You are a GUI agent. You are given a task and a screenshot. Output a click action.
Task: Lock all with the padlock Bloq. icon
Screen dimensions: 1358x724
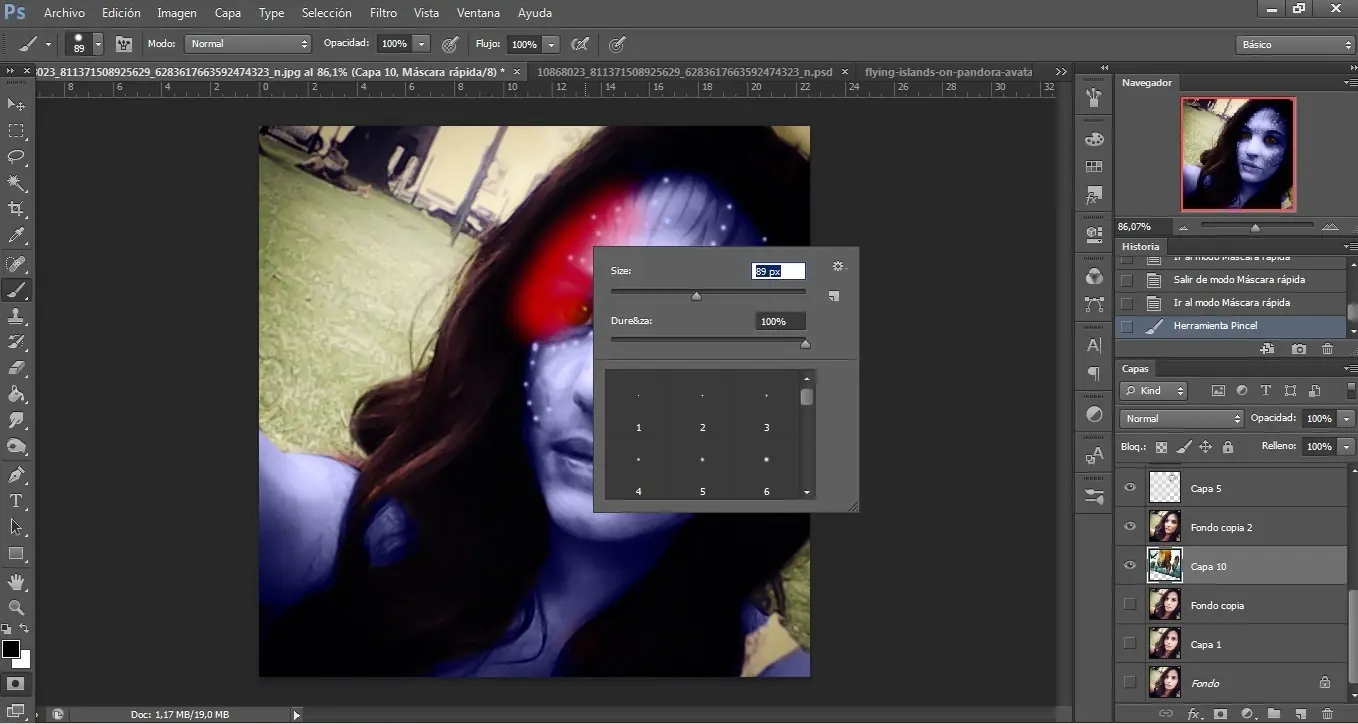pos(1228,447)
